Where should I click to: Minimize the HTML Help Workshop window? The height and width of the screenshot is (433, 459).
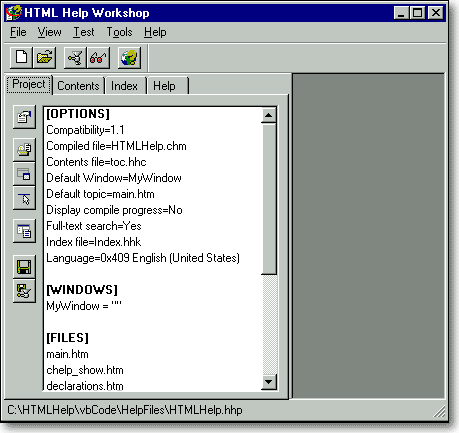coord(401,13)
